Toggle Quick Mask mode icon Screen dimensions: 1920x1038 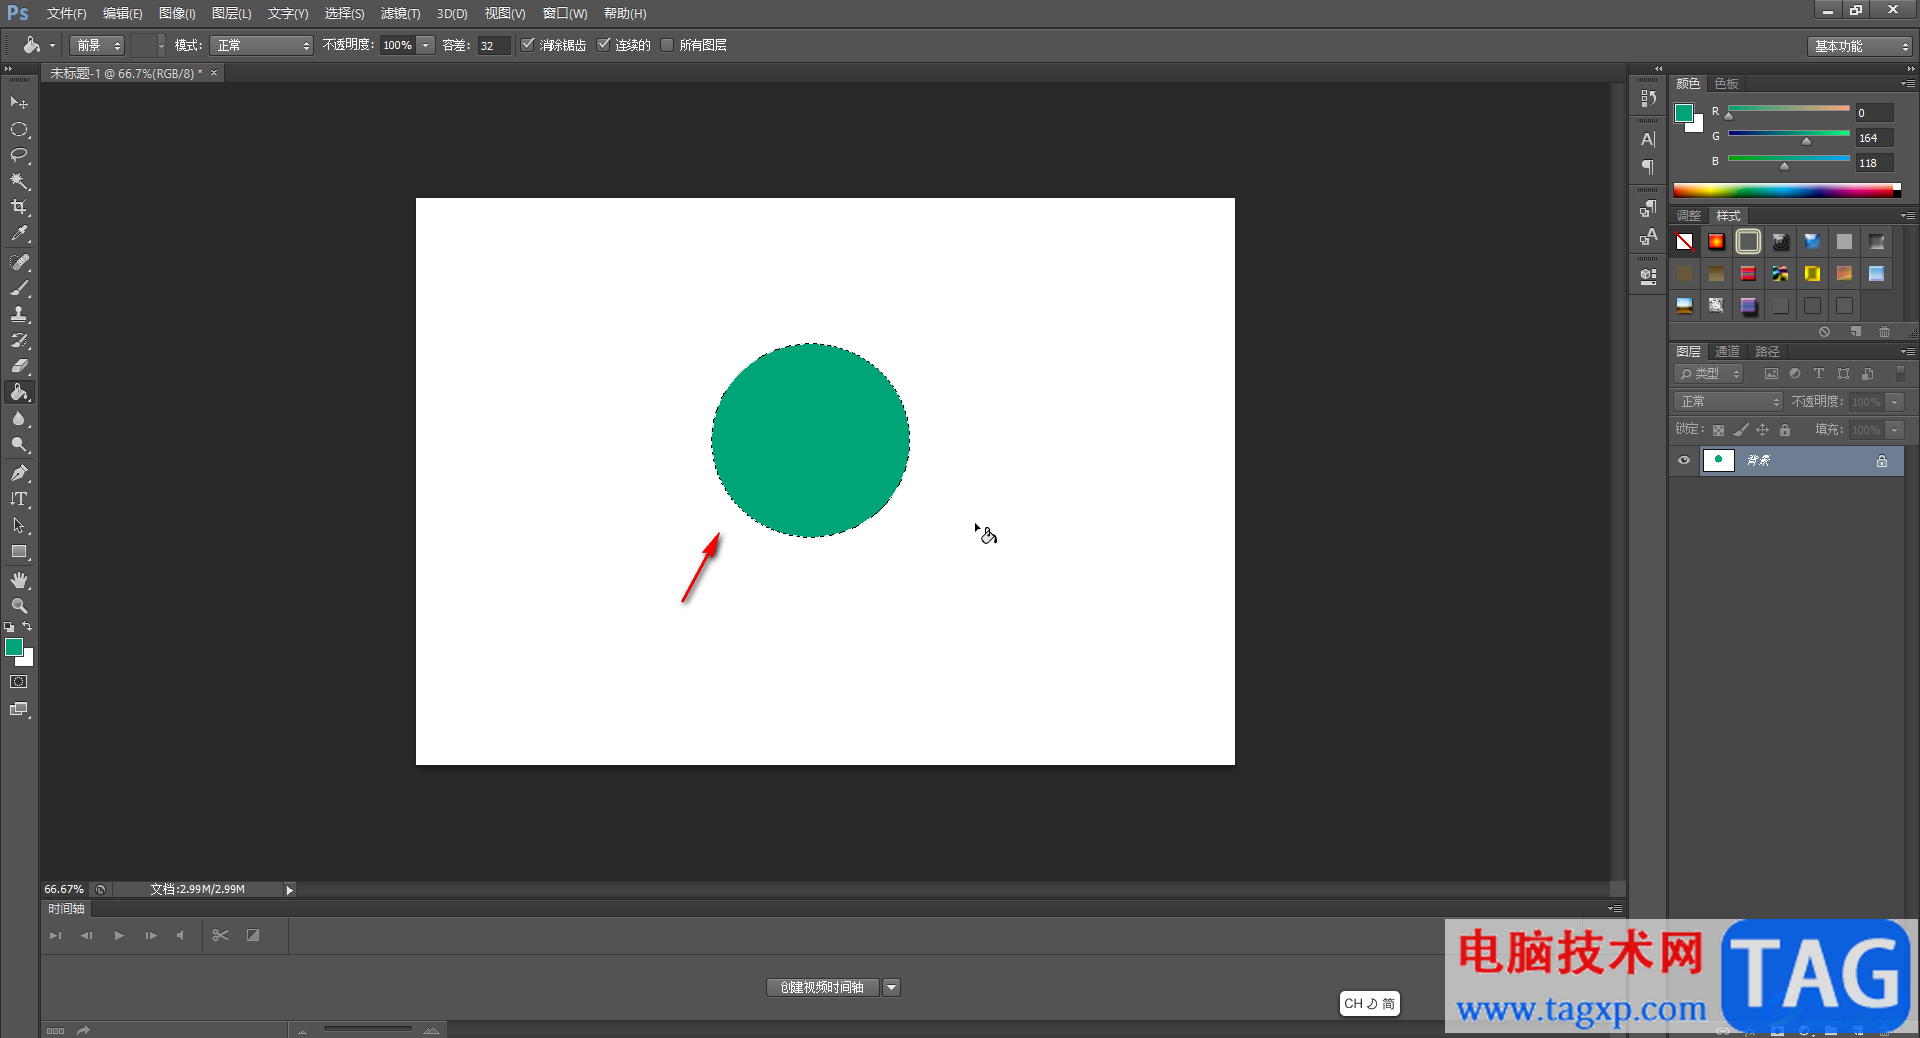[19, 682]
